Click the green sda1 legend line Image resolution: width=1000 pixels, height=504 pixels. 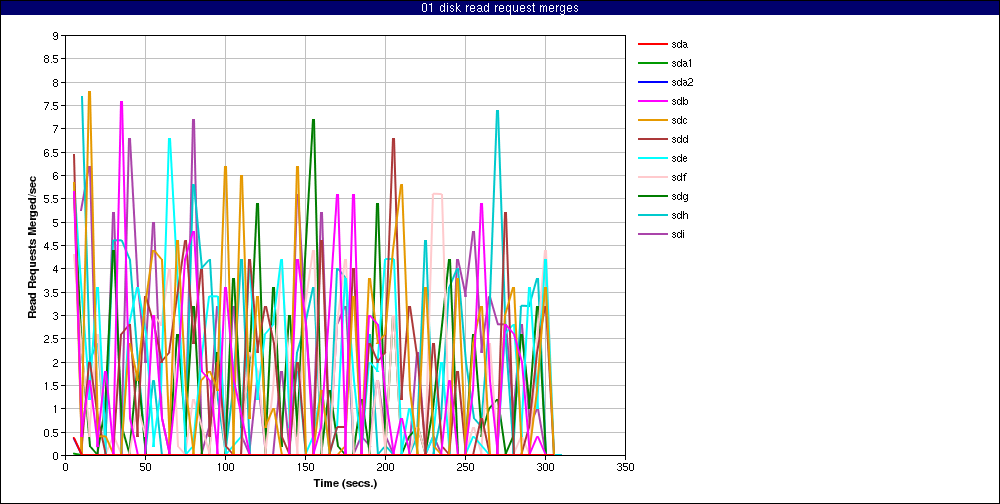tap(651, 63)
